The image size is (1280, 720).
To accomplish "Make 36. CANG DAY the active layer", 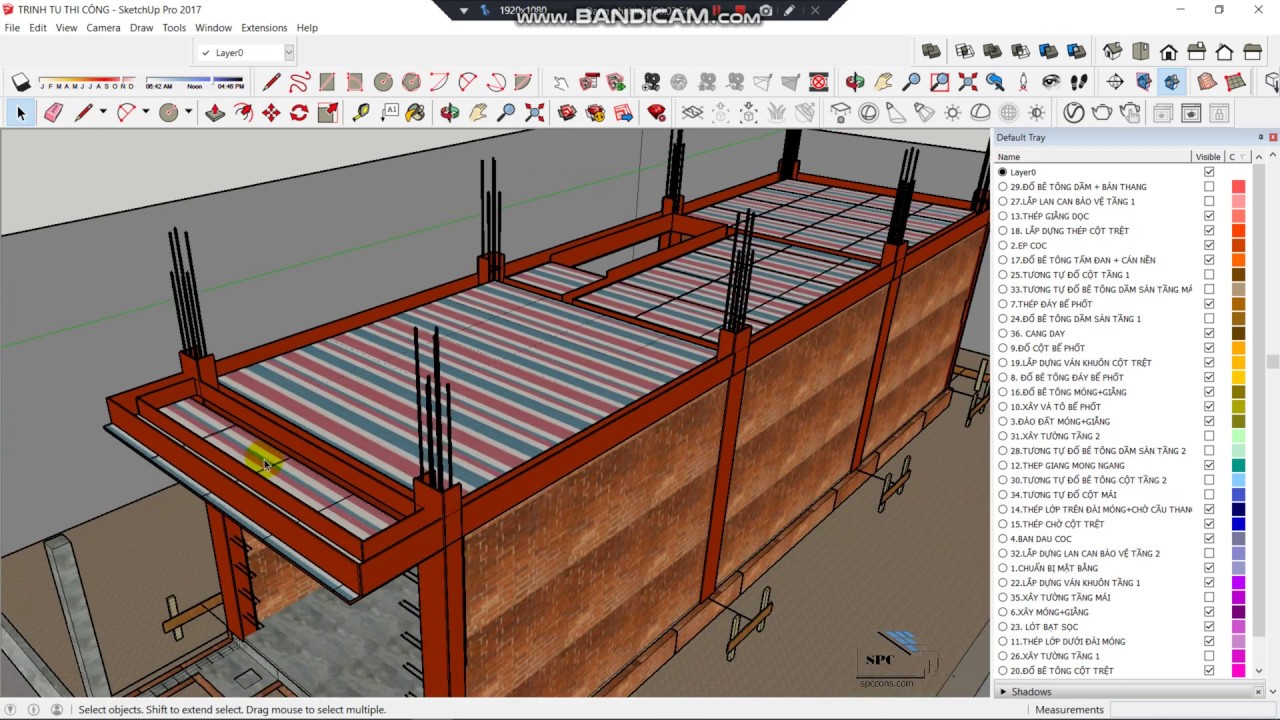I will pos(1003,333).
